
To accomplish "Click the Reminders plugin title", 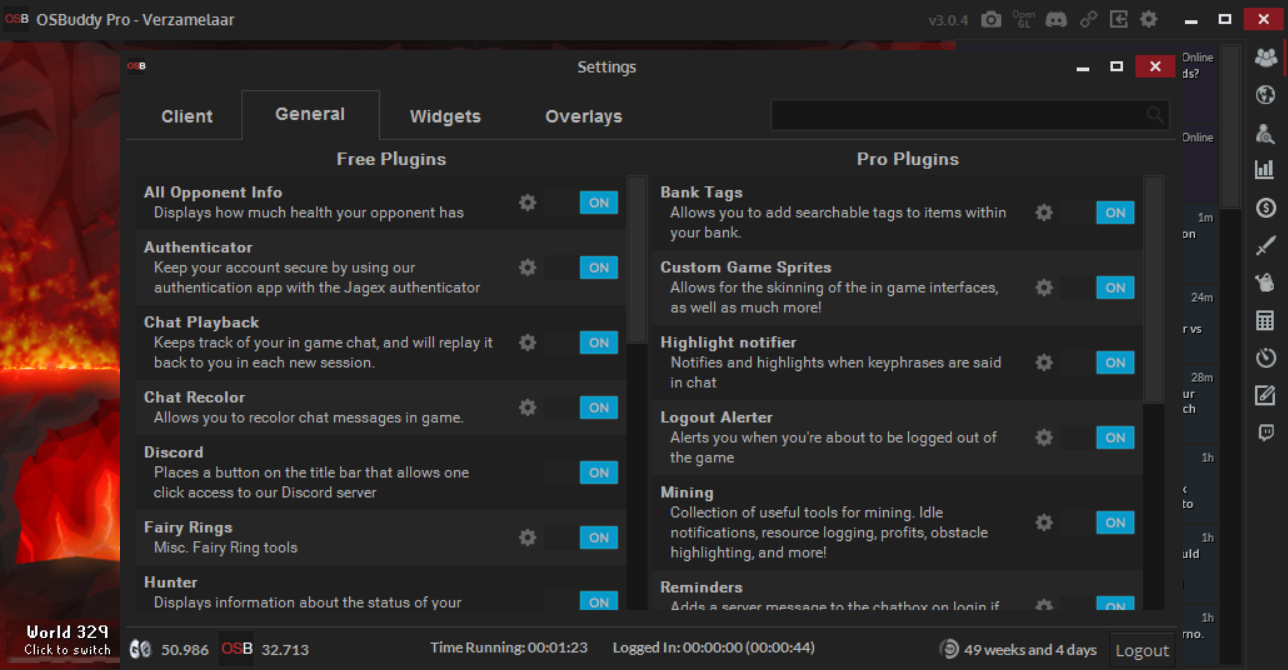I will 701,587.
